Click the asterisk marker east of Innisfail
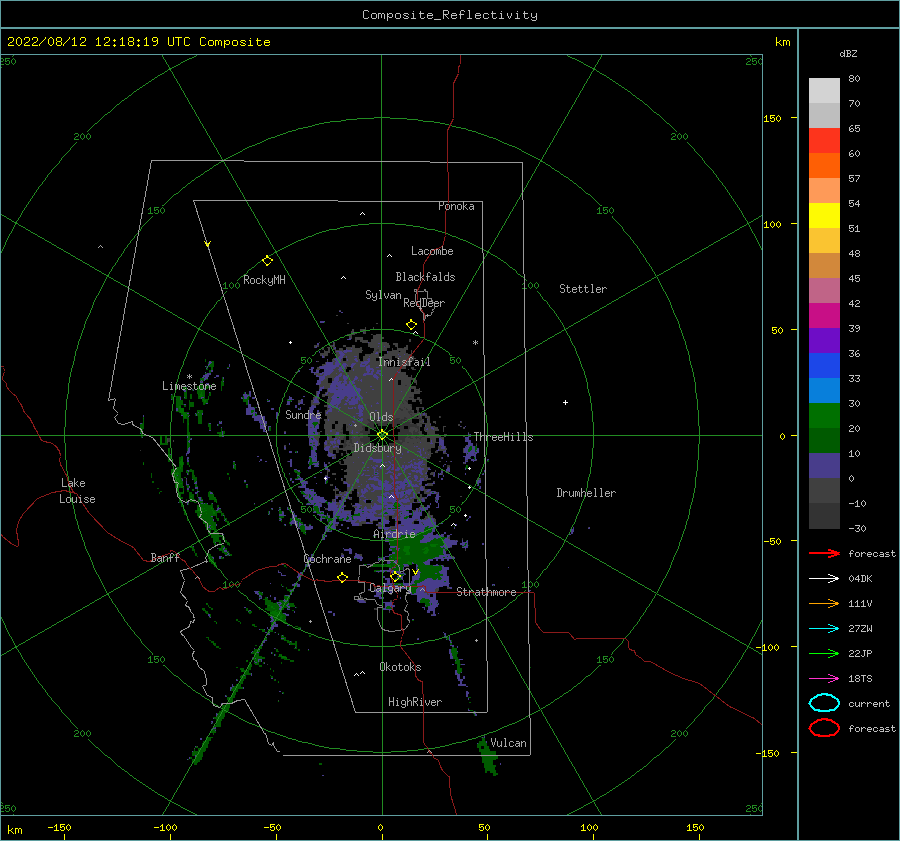This screenshot has width=900, height=841. (x=475, y=343)
